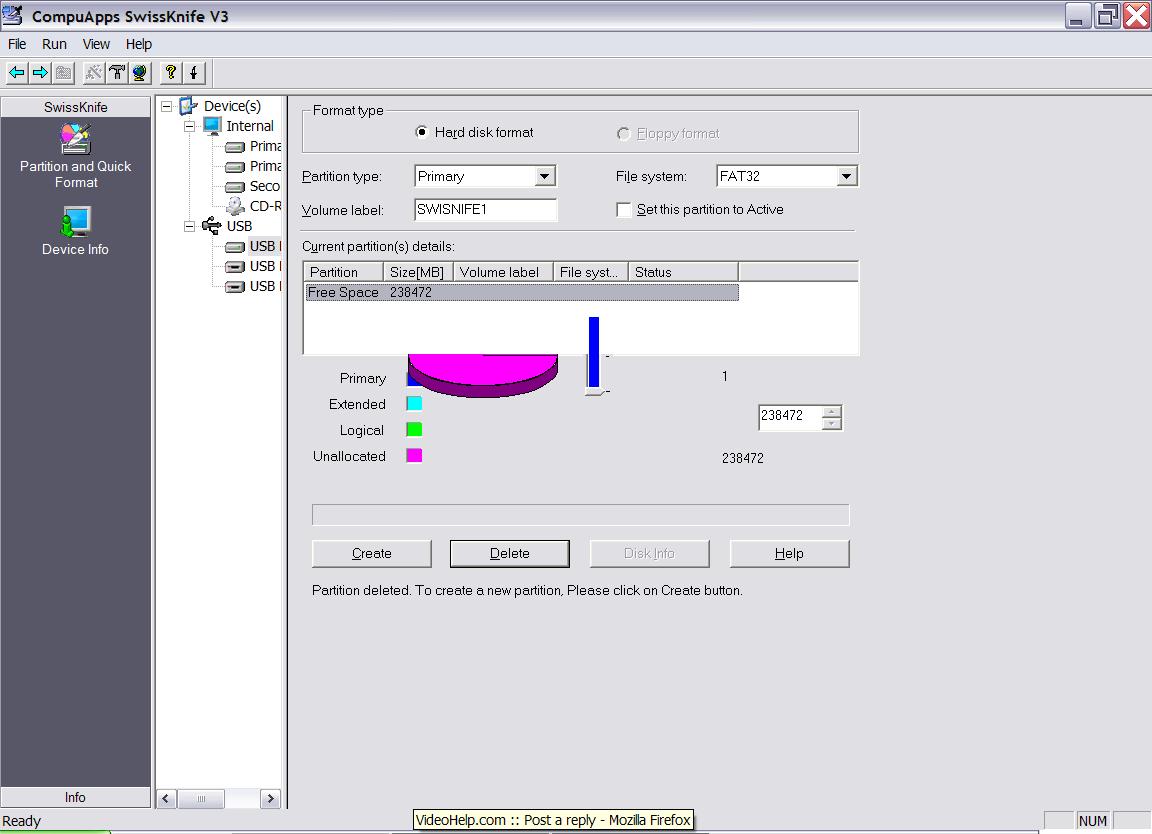The image size is (1152, 834).
Task: Click the Logical green legend swatch
Action: click(x=414, y=429)
